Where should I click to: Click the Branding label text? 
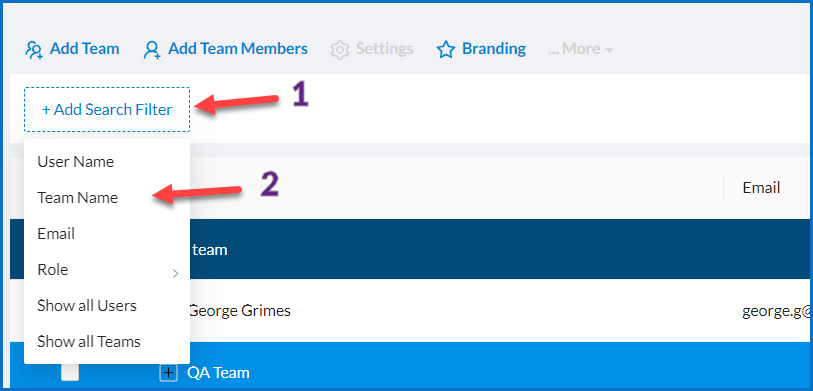[x=494, y=49]
